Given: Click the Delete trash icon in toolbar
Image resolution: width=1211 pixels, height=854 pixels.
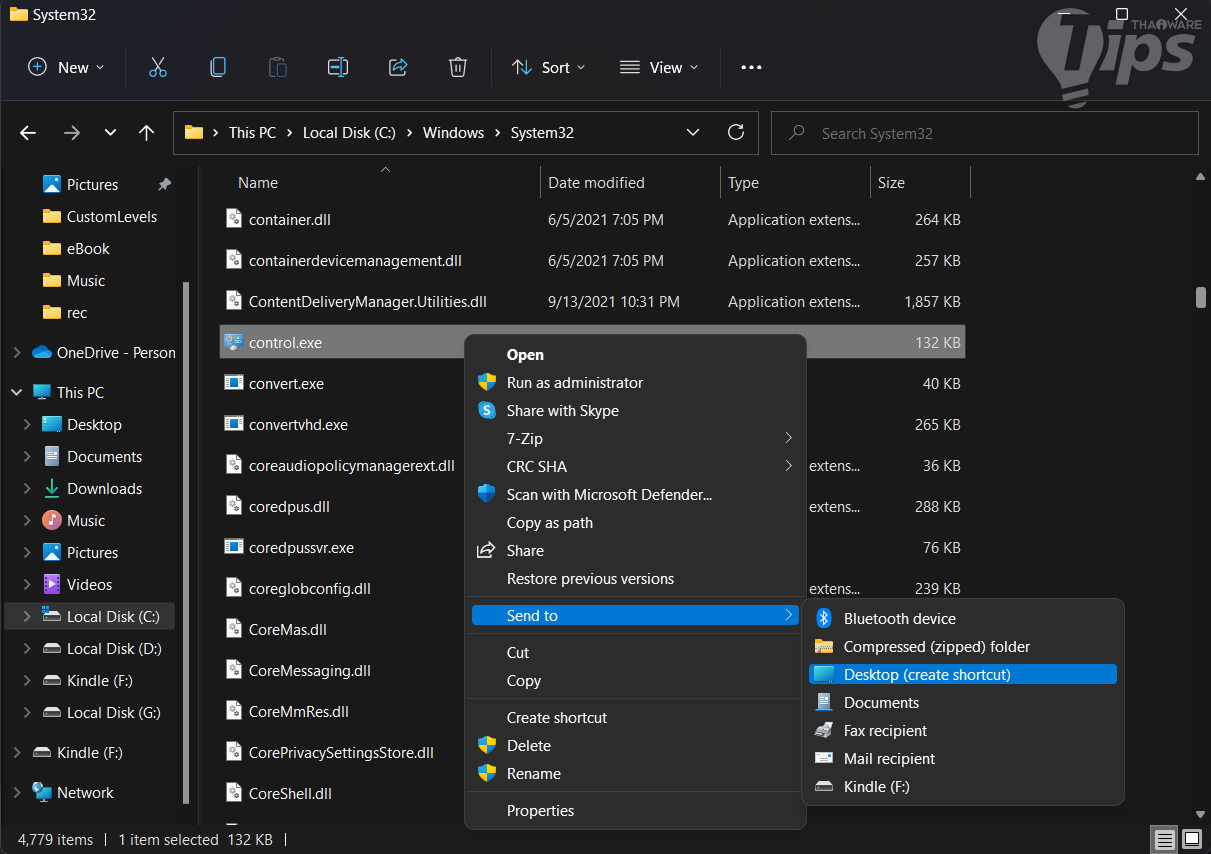Looking at the screenshot, I should [x=457, y=67].
